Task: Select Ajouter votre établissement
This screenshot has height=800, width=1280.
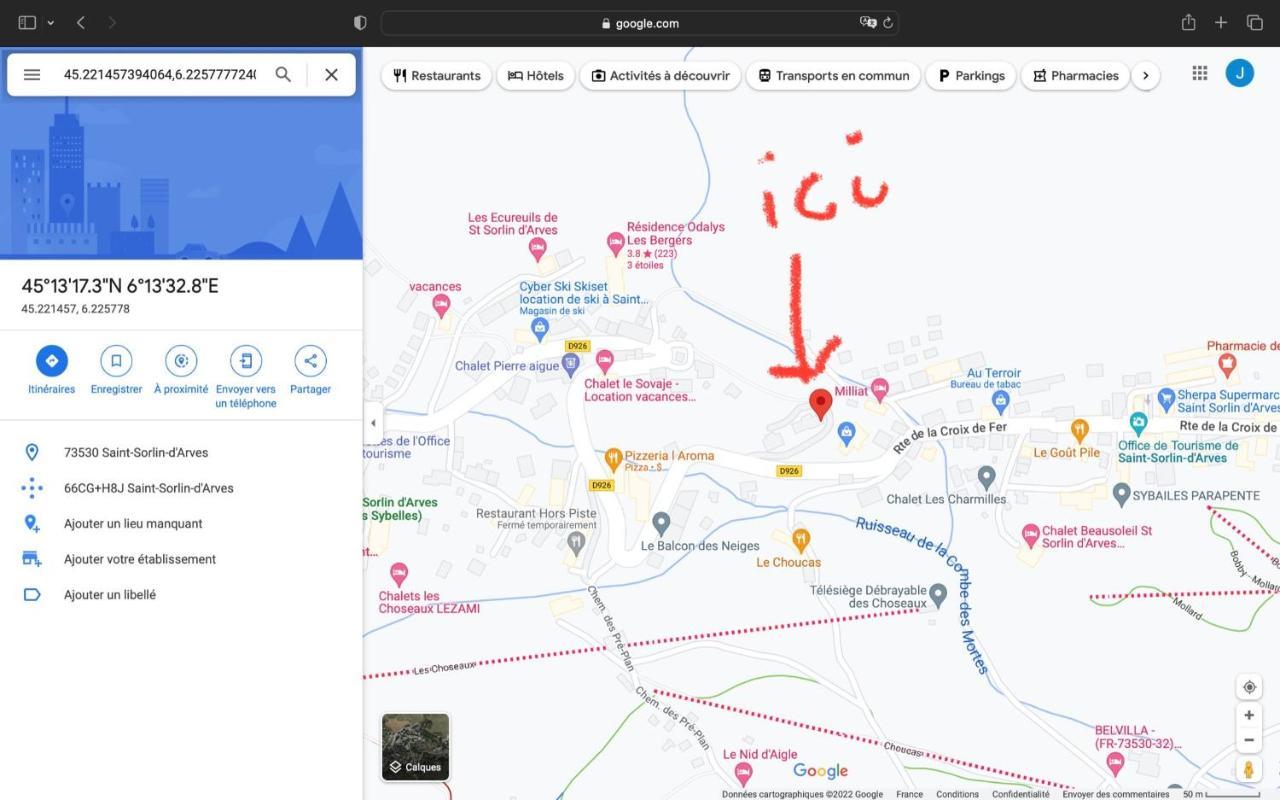Action: pyautogui.click(x=181, y=559)
